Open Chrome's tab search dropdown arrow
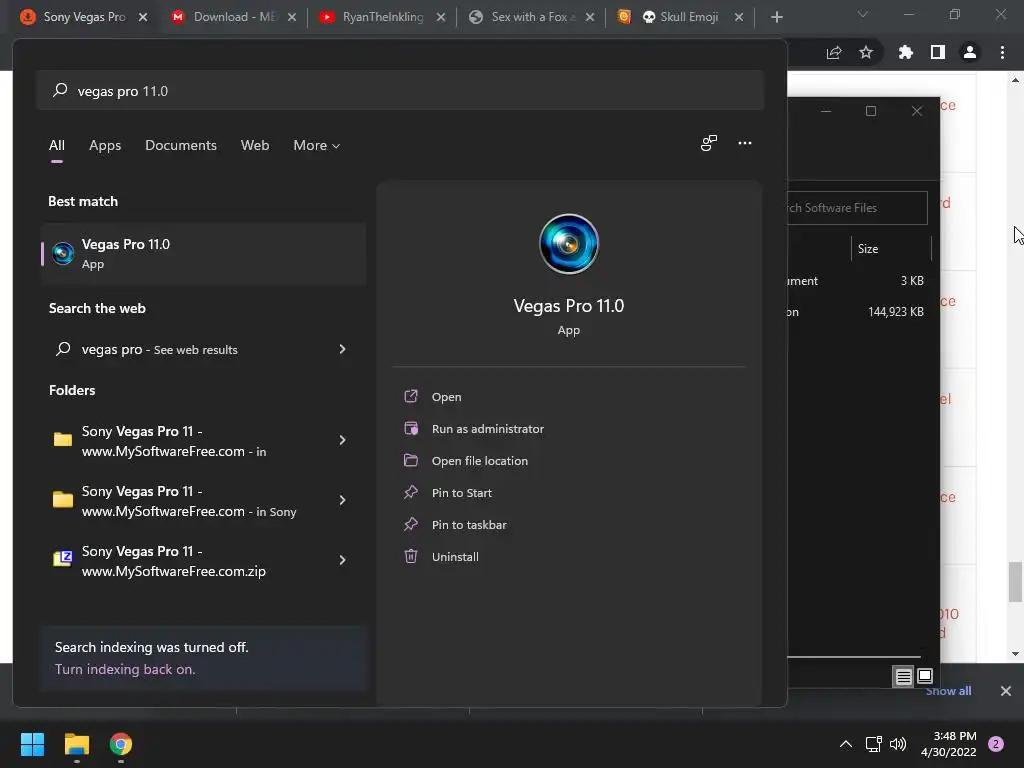 coord(863,14)
